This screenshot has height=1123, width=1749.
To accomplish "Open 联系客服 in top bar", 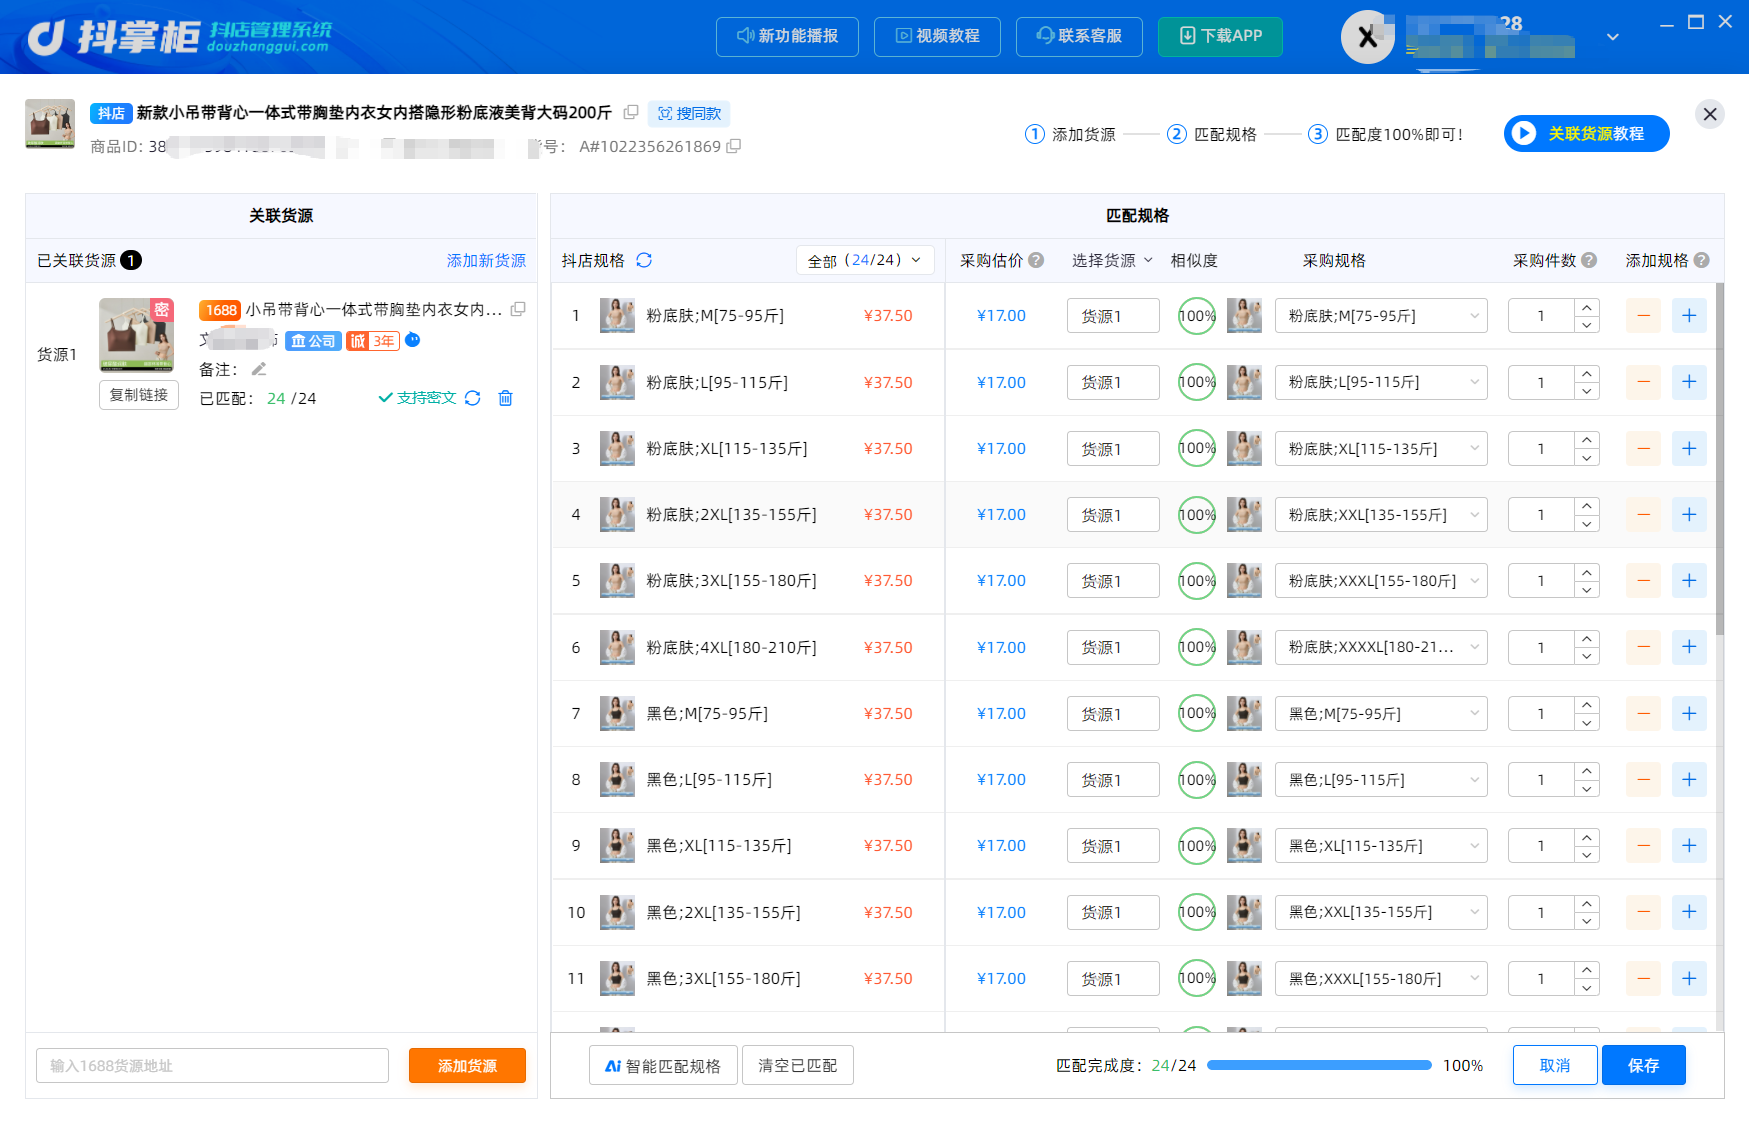I will pyautogui.click(x=1079, y=36).
